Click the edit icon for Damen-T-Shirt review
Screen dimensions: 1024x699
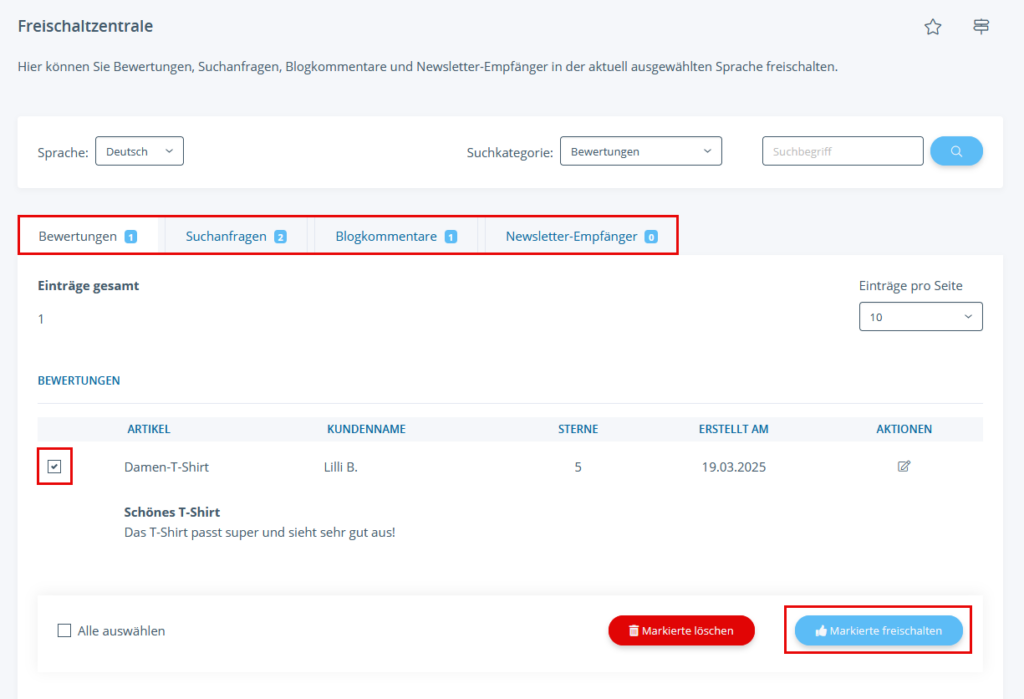(x=904, y=466)
